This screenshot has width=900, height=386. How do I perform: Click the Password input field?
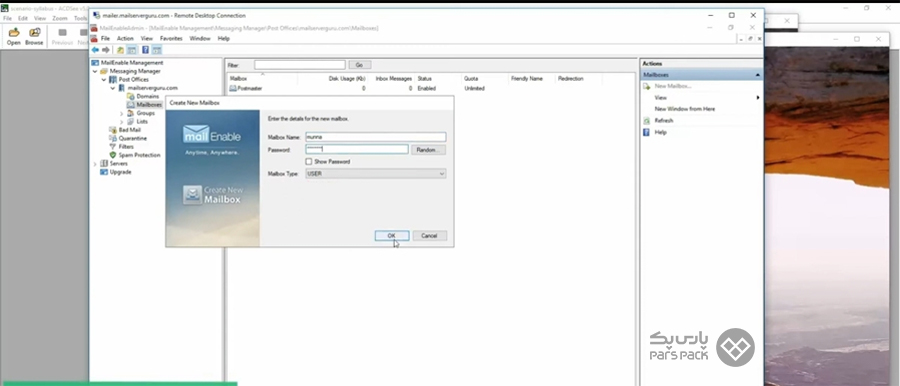tap(357, 149)
